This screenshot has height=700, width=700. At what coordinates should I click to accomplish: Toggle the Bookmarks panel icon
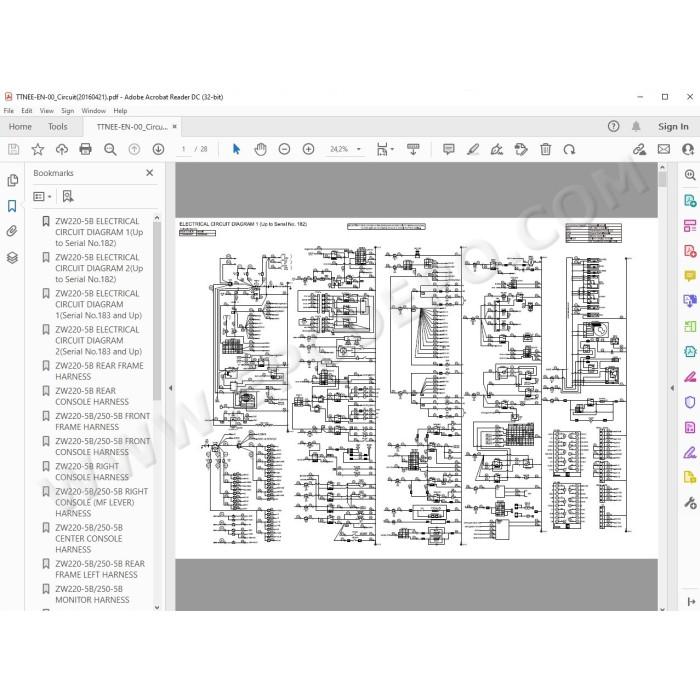coord(12,206)
